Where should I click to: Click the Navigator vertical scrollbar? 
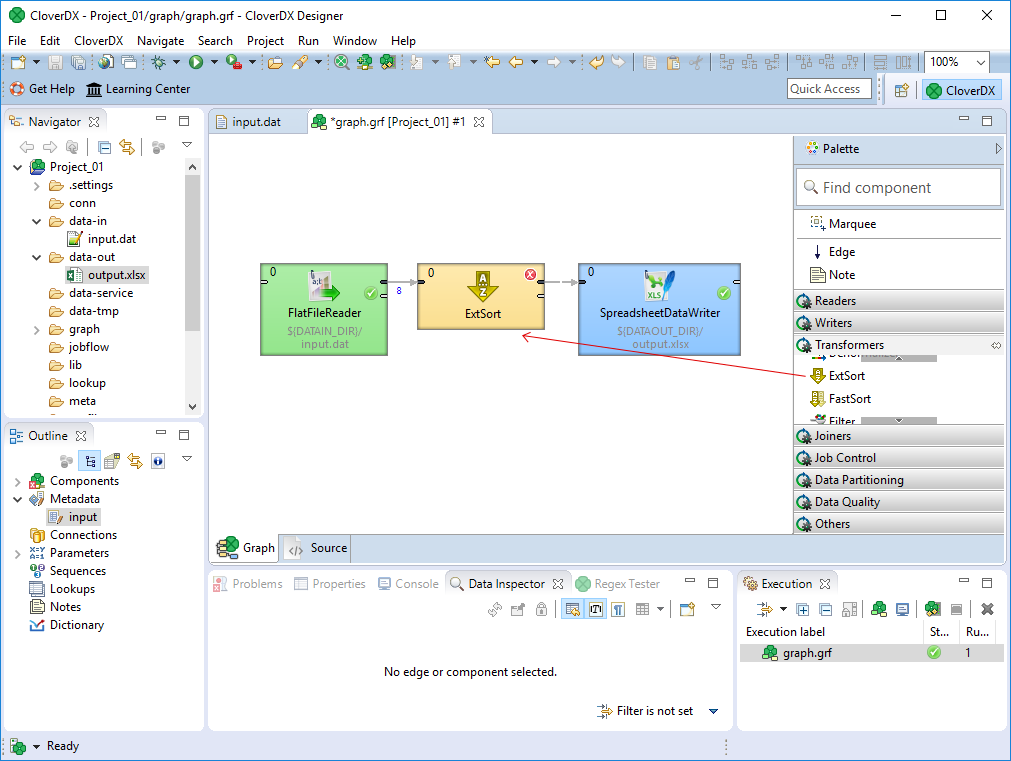pos(193,250)
